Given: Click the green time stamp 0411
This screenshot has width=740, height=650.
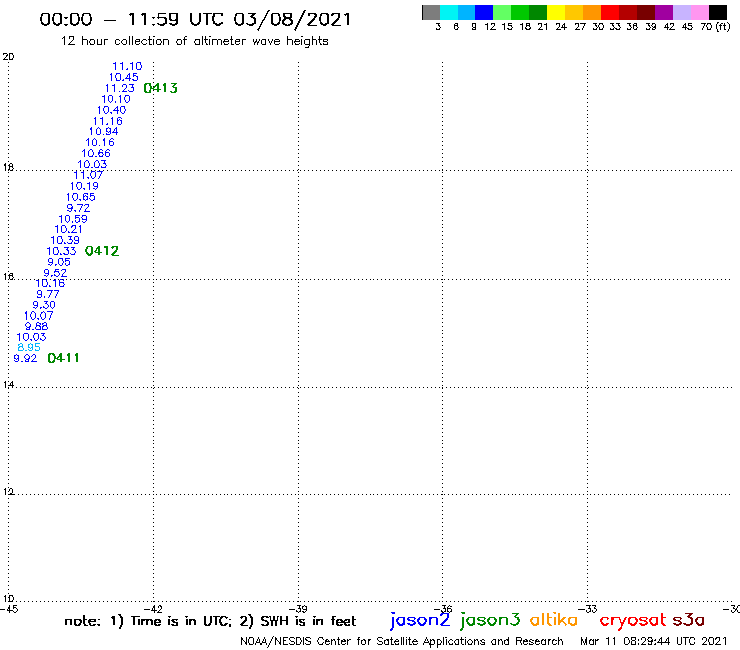Looking at the screenshot, I should (x=63, y=358).
